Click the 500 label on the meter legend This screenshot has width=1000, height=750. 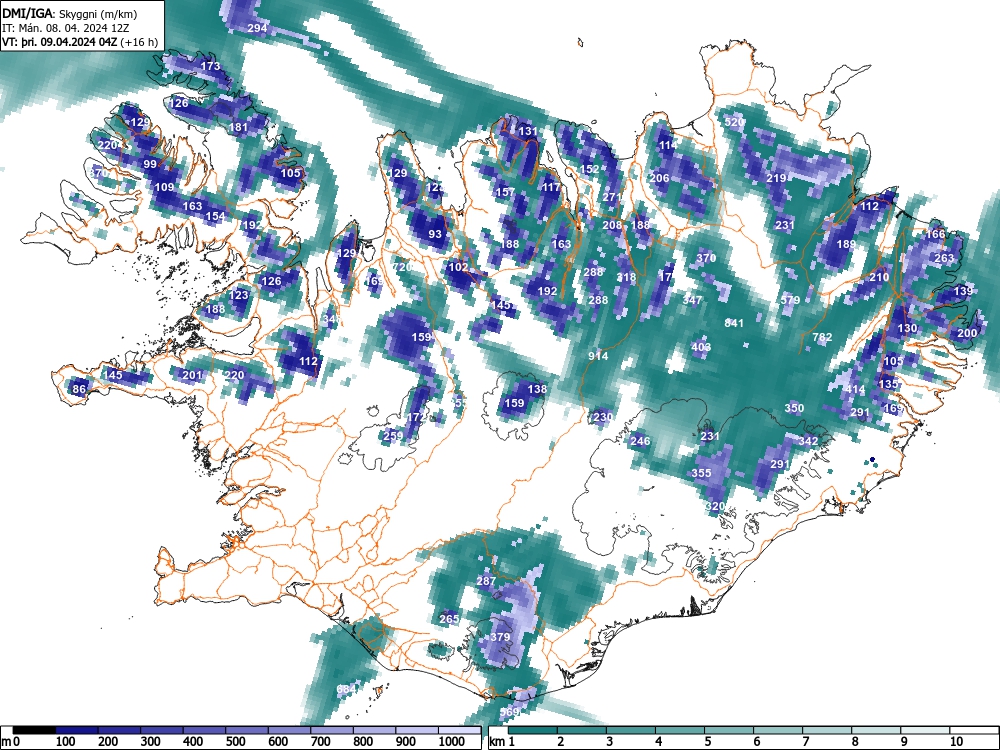point(235,741)
